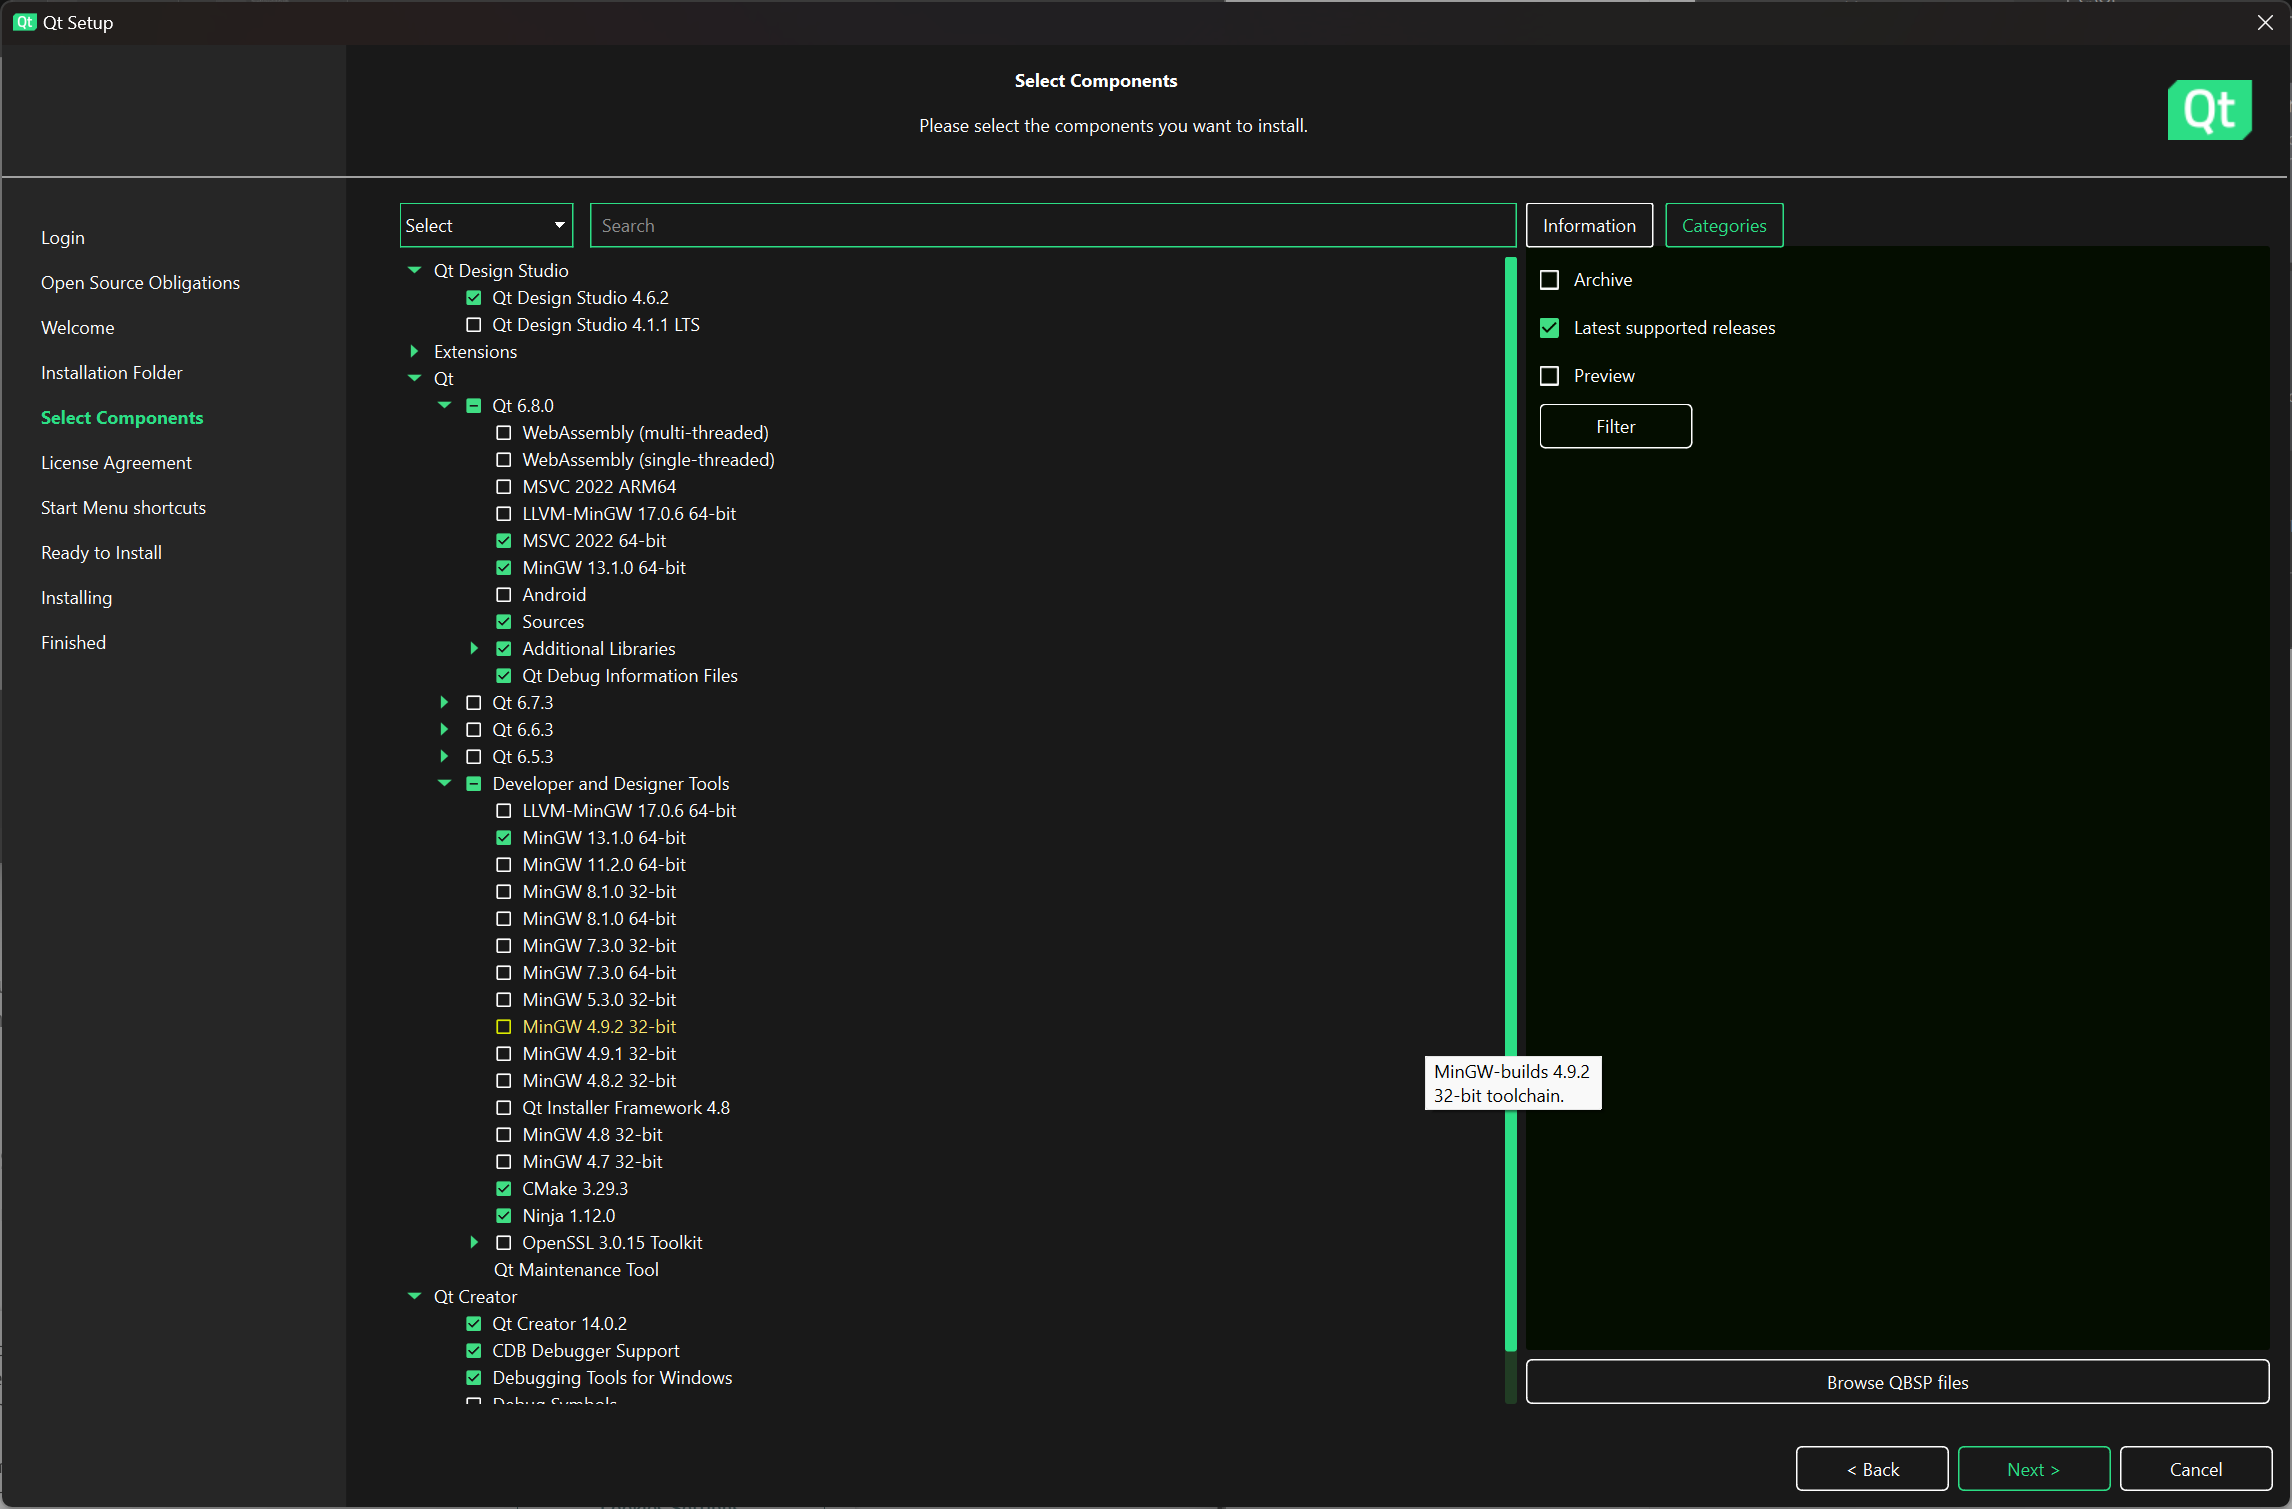Open Open Source Obligations step

click(140, 283)
